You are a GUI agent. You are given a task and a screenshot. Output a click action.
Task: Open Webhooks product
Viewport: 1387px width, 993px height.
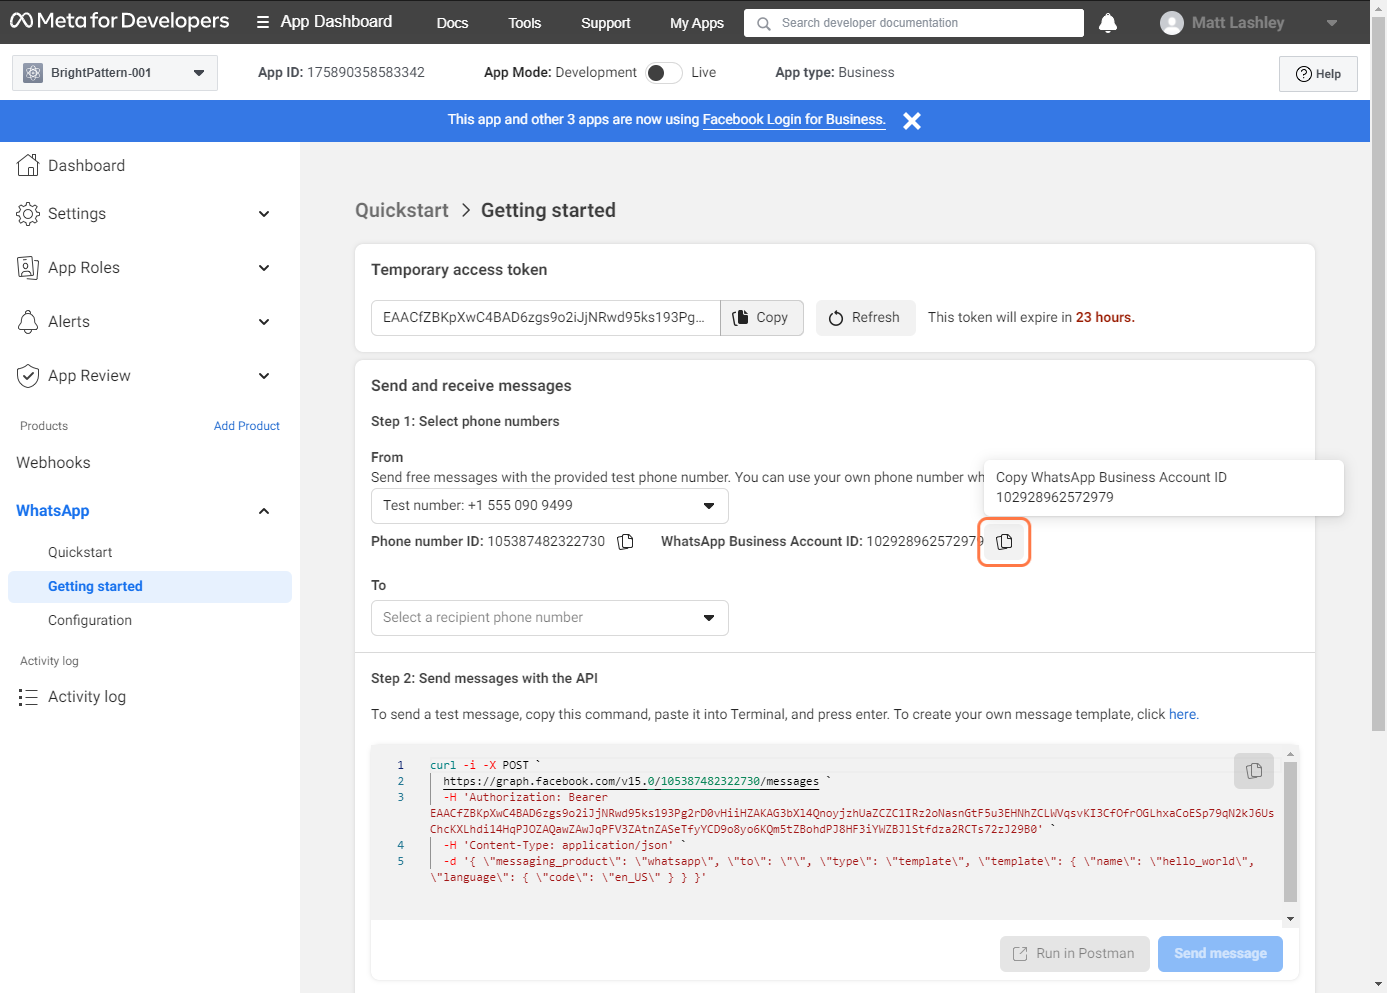point(53,462)
